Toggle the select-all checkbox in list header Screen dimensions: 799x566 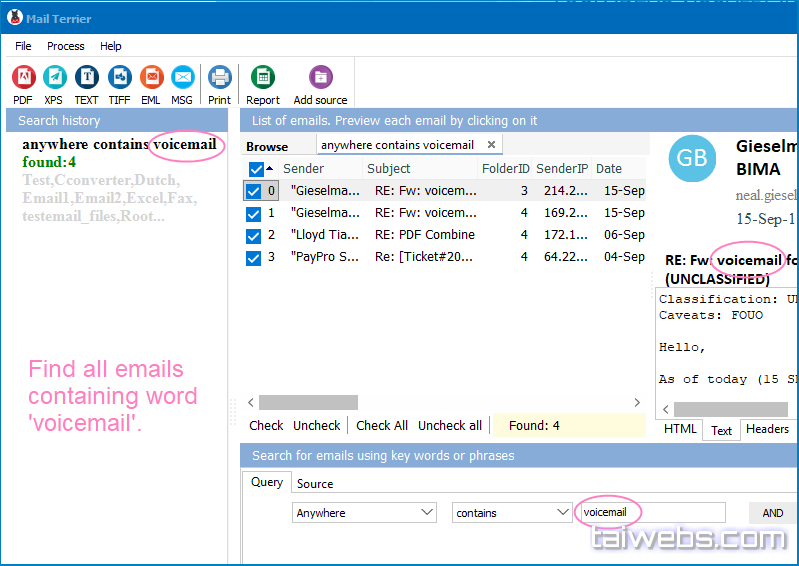pos(256,169)
